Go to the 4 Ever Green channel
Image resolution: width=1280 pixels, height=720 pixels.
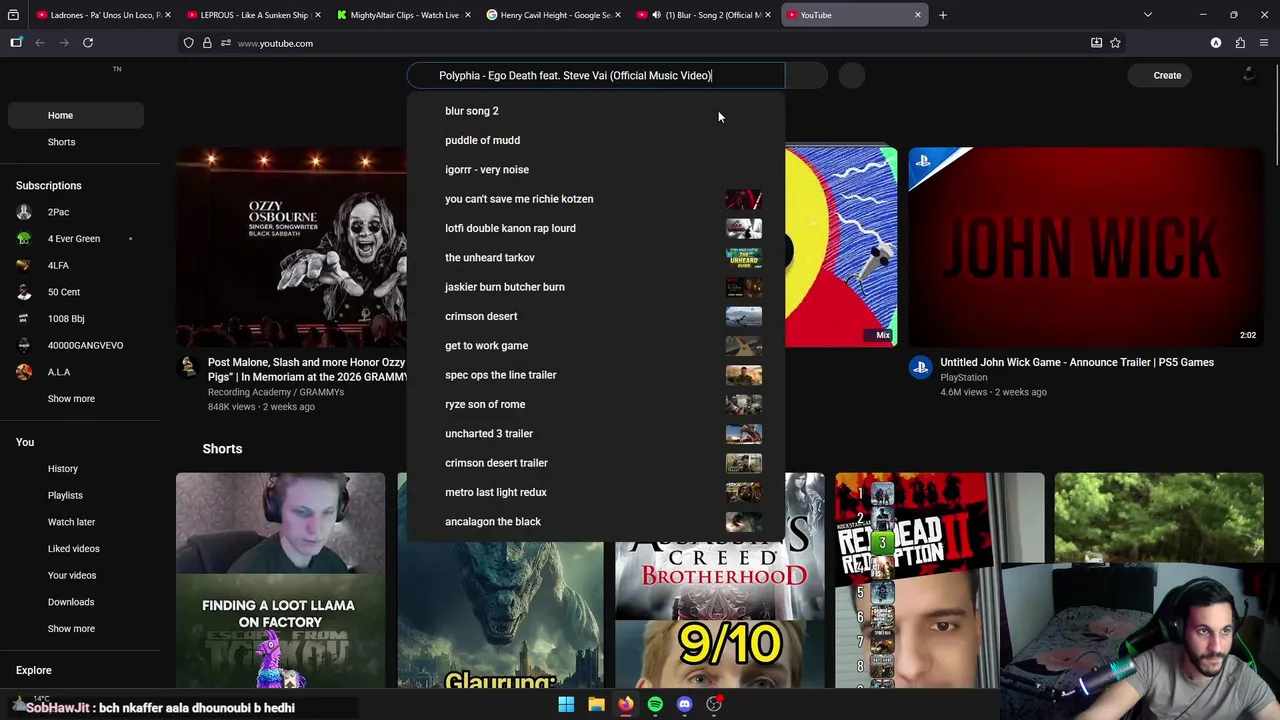coord(76,239)
